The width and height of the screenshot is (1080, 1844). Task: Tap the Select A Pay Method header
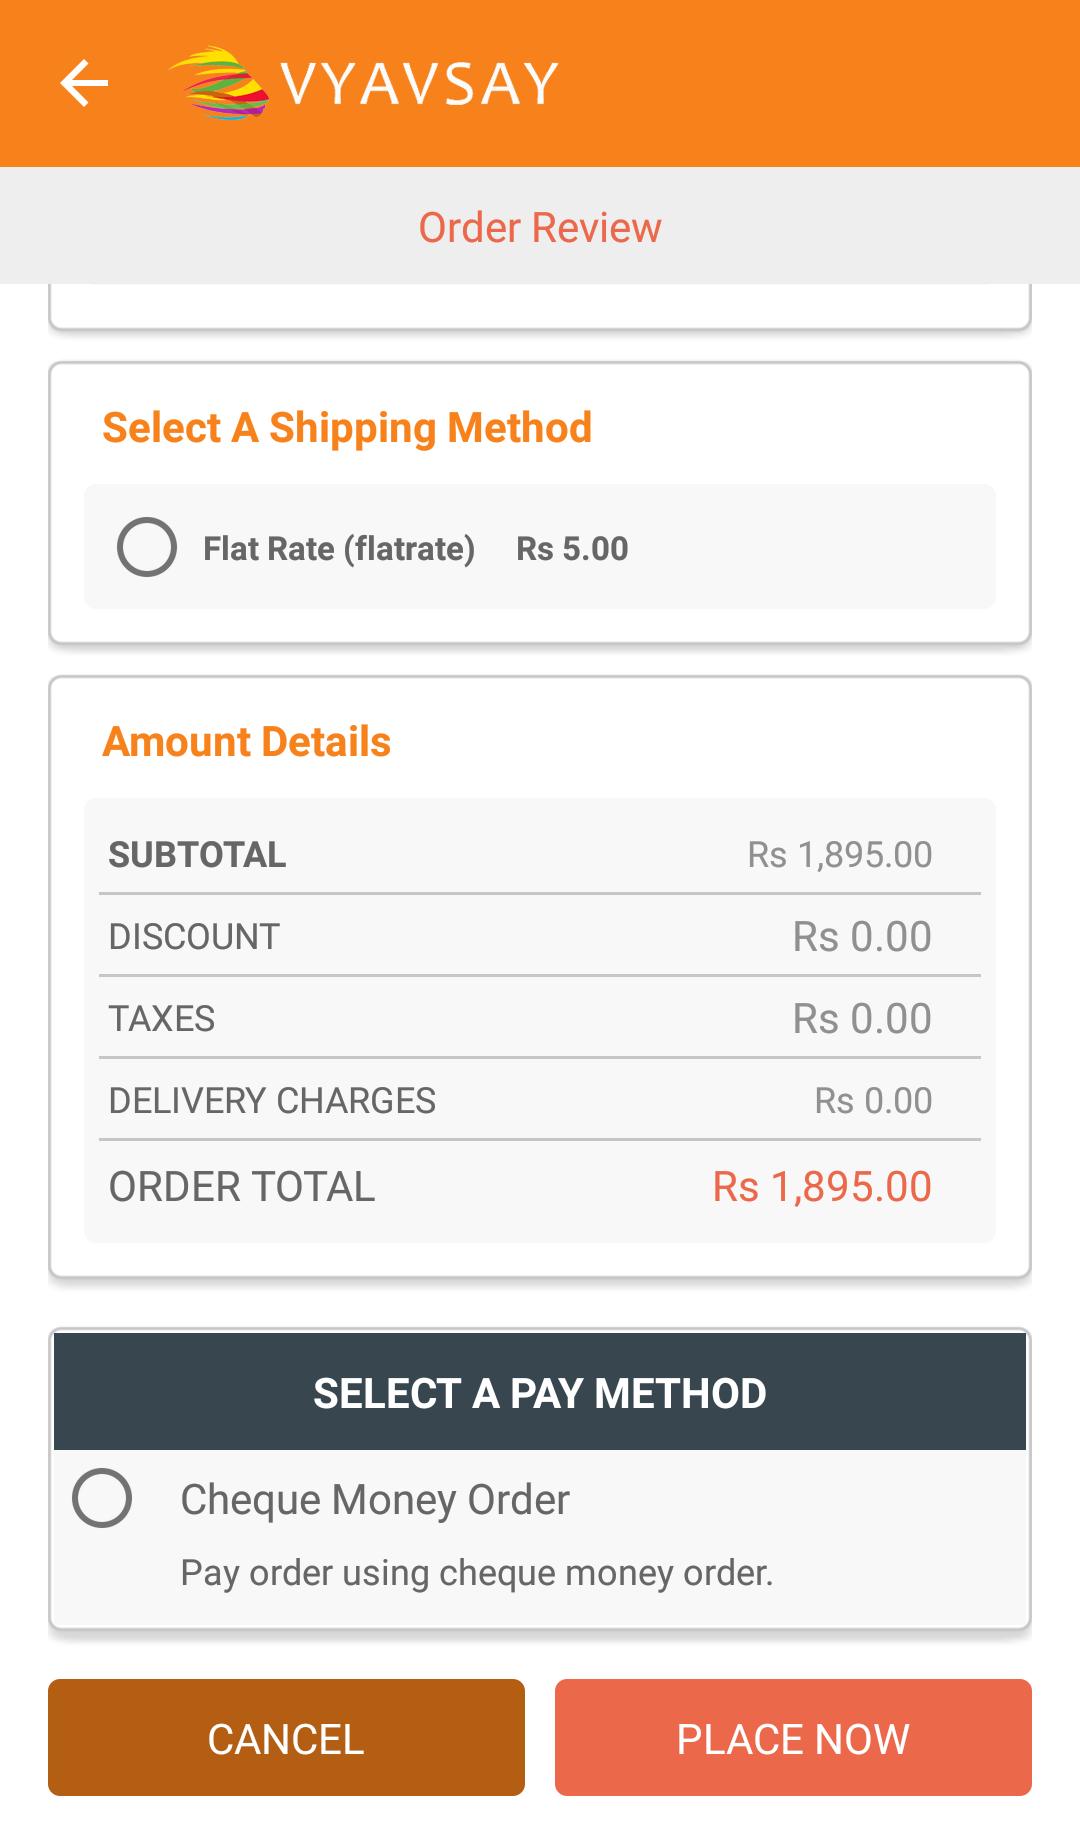point(540,1392)
